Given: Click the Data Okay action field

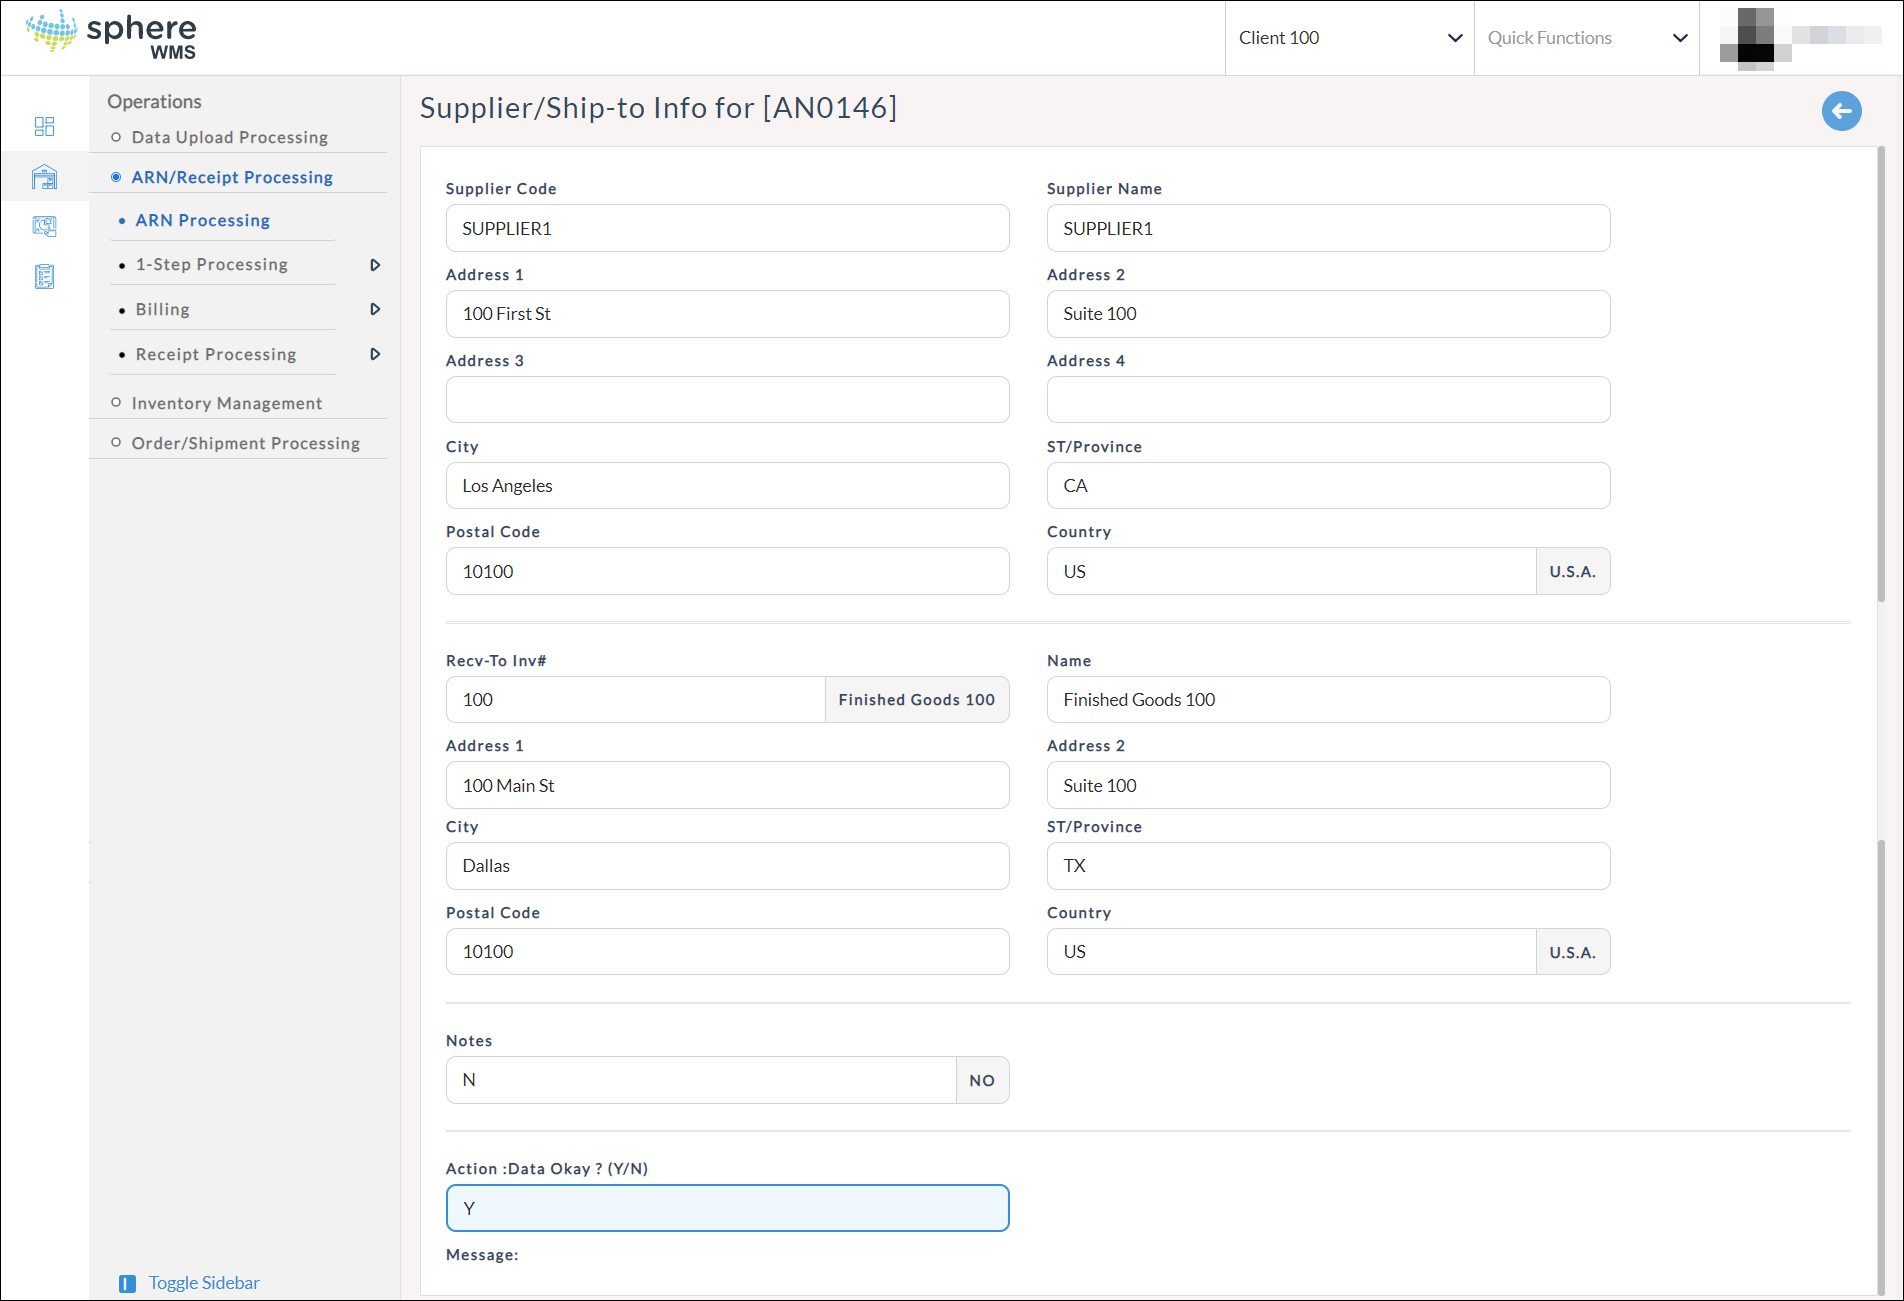Looking at the screenshot, I should pos(727,1208).
